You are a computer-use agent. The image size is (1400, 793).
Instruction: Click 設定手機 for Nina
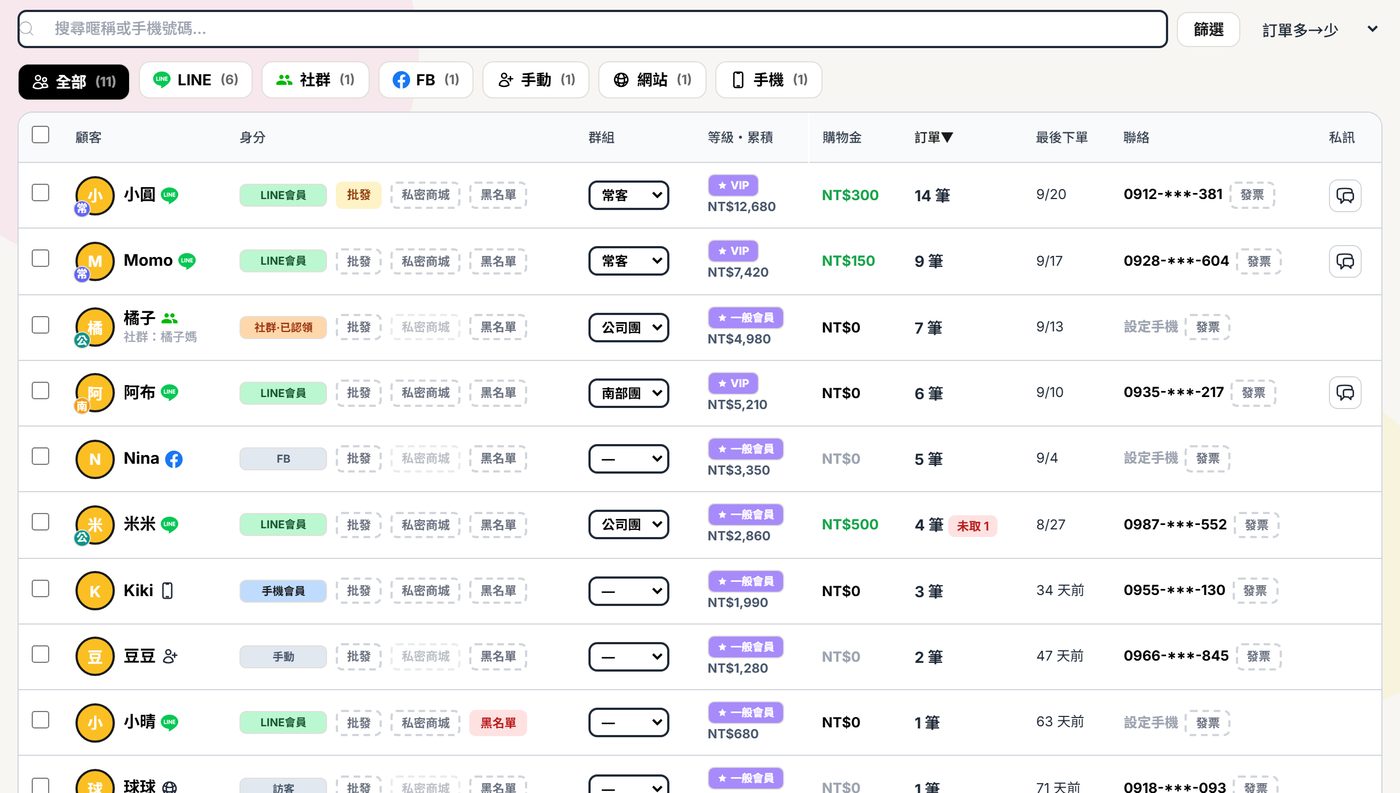1151,458
